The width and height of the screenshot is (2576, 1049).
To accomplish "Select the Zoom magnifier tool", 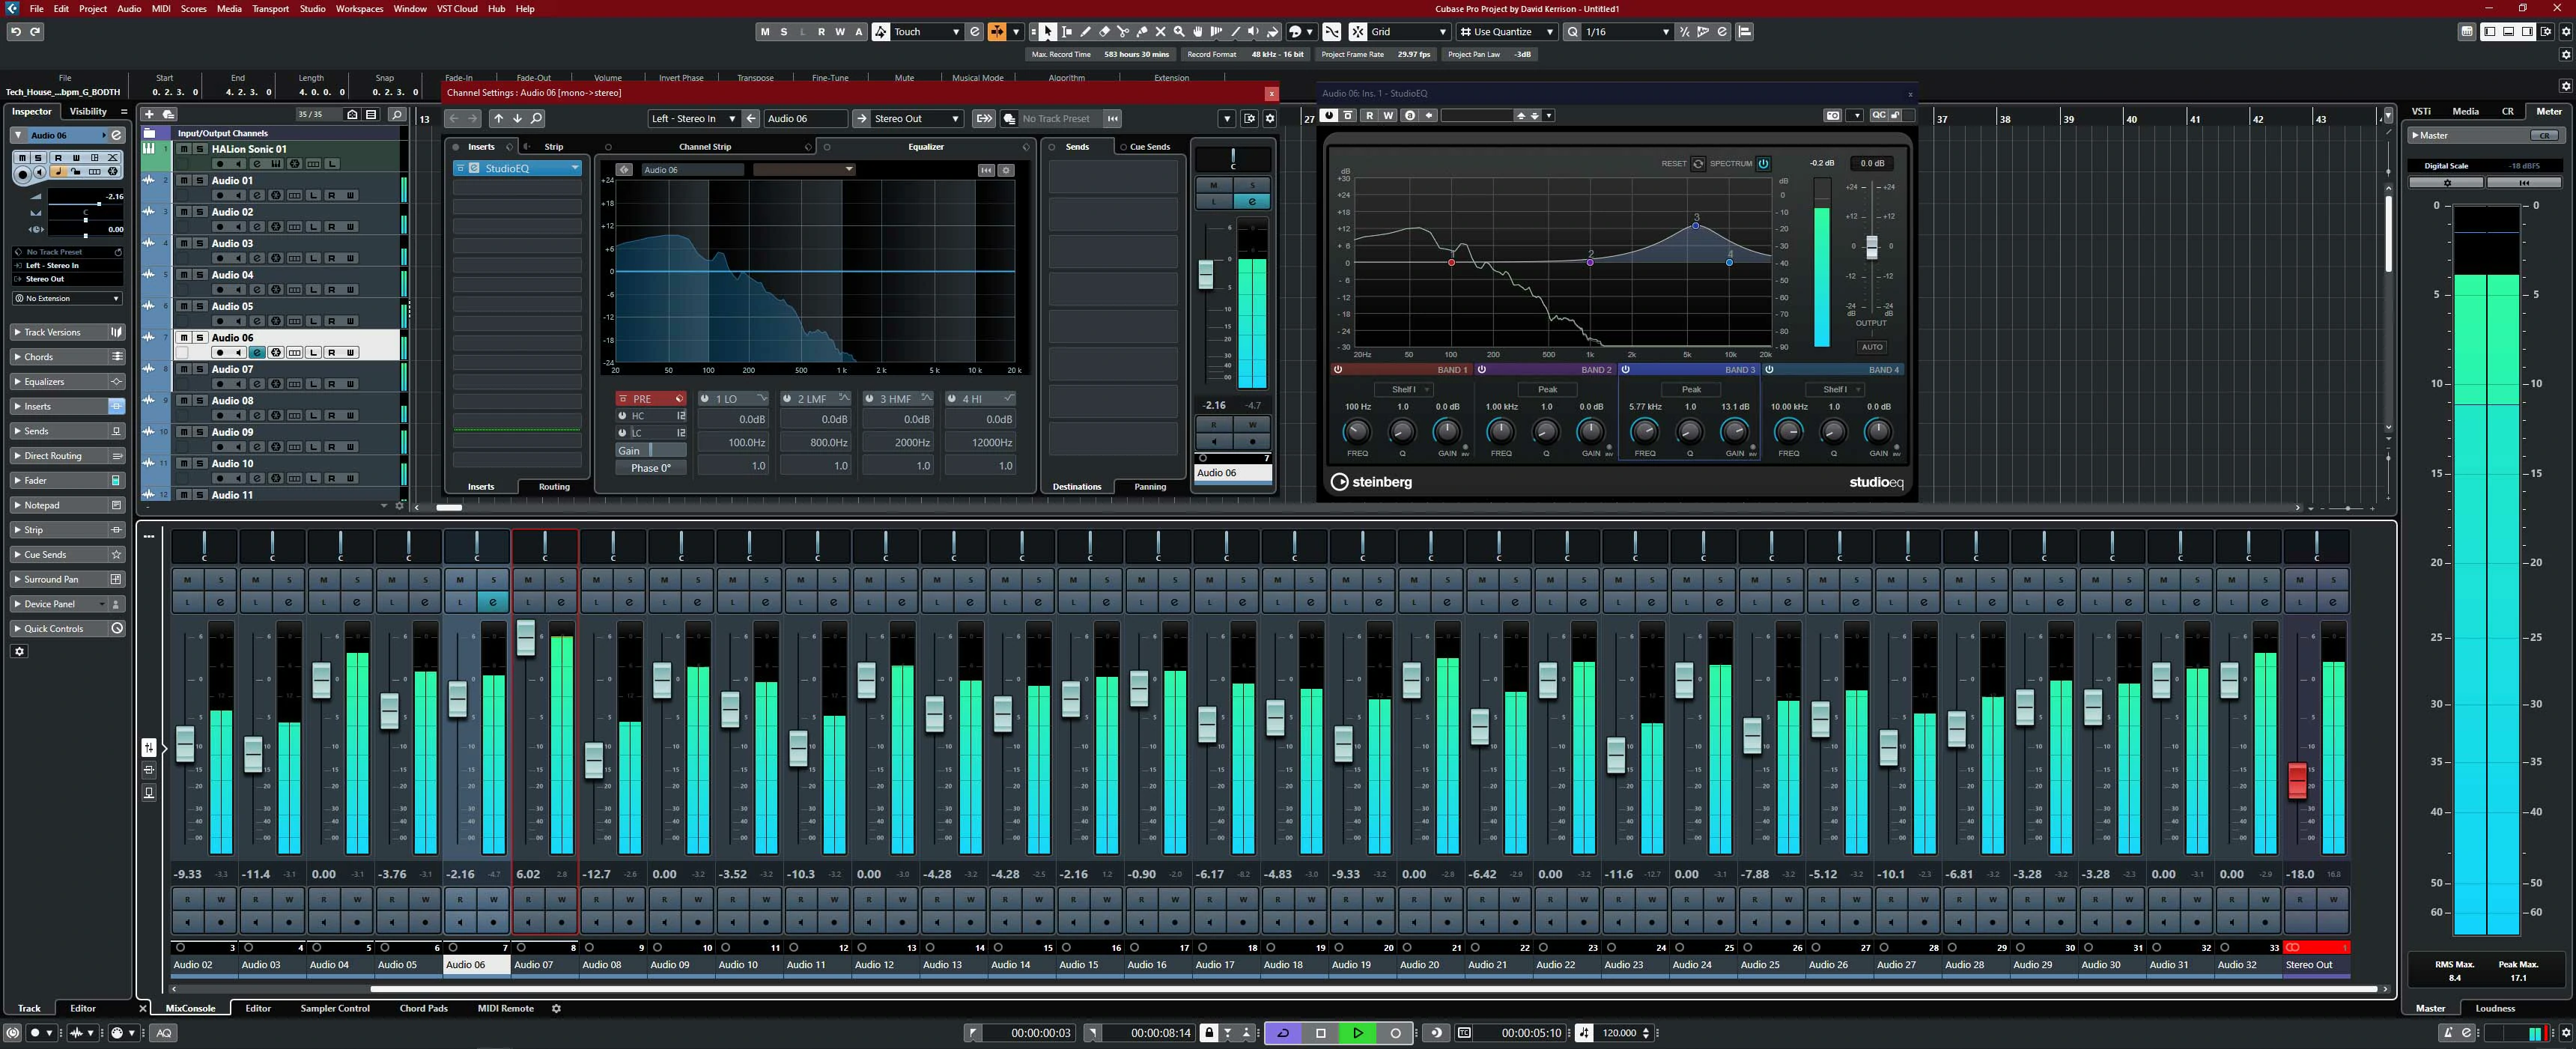I will 1179,32.
